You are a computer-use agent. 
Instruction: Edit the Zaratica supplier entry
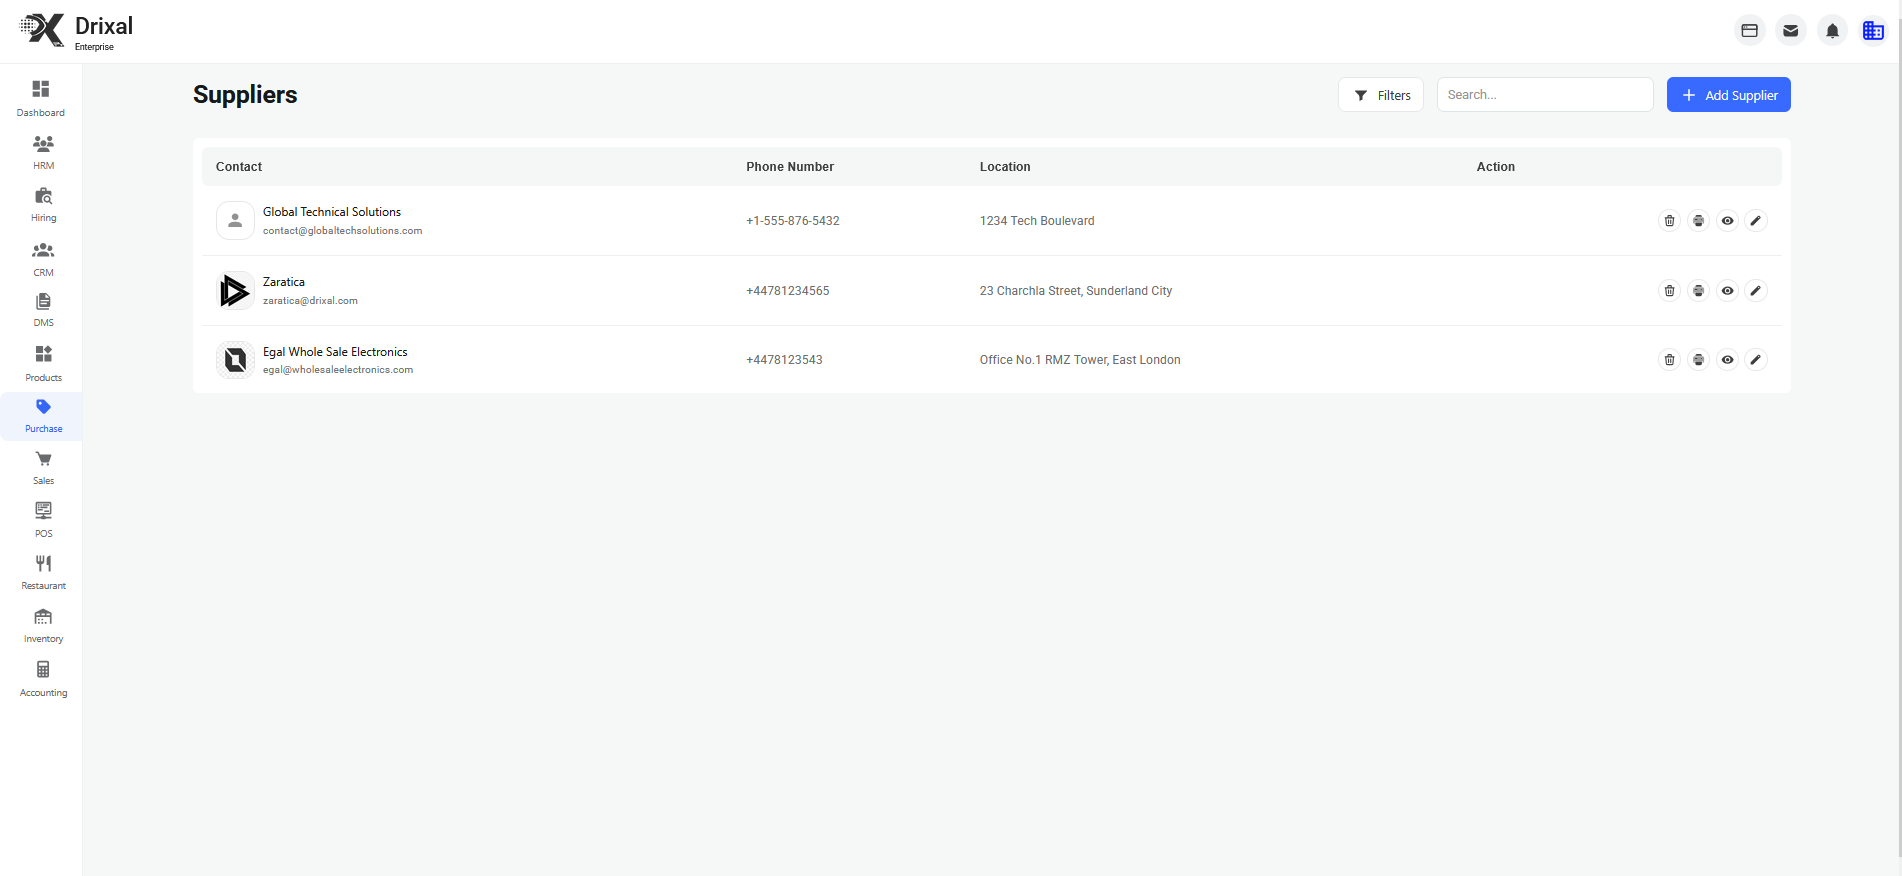pyautogui.click(x=1755, y=291)
